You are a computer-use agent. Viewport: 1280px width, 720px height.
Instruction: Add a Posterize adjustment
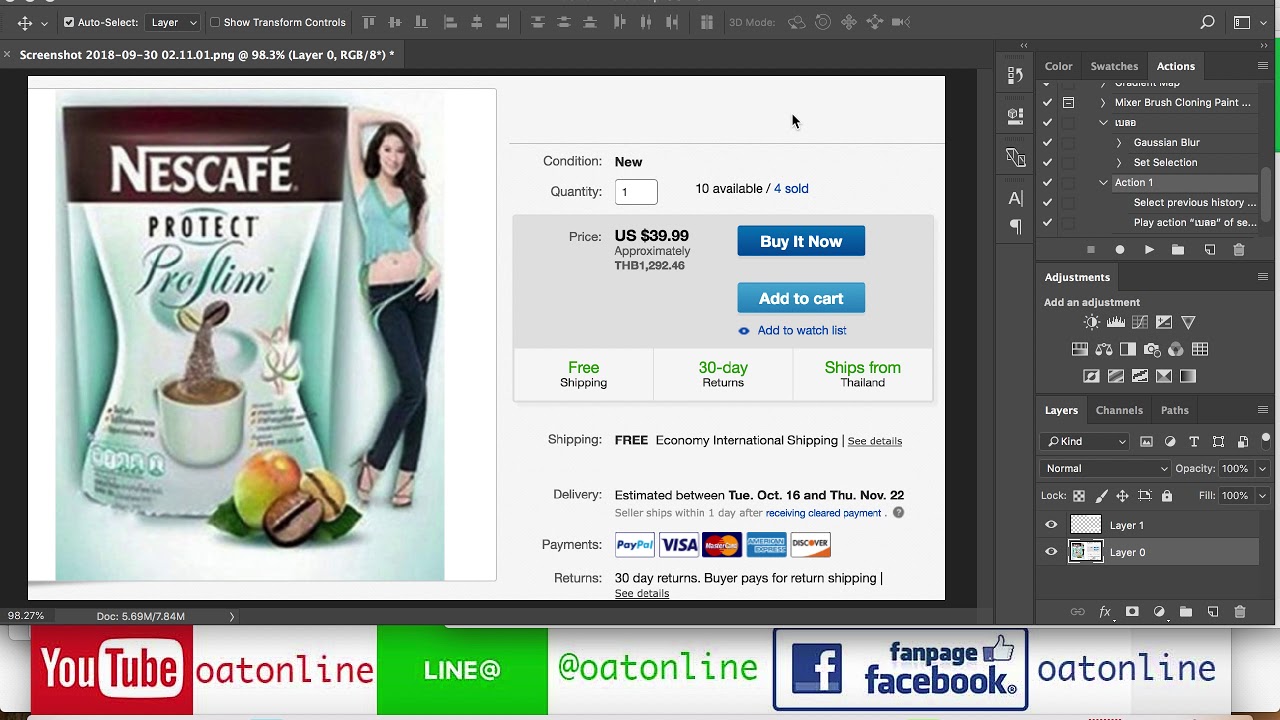[x=1116, y=376]
